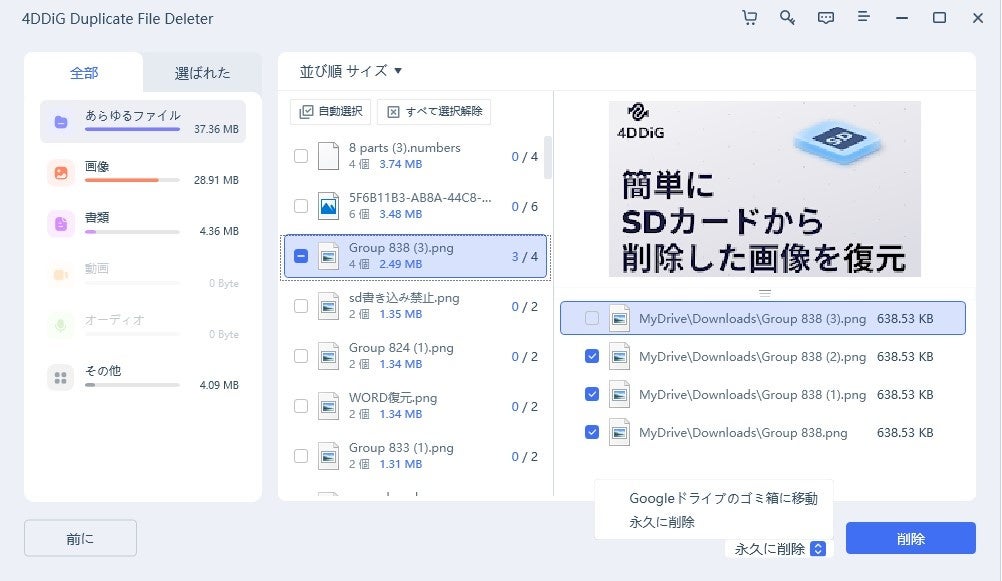Click the preview panel resize handle
1002x581 pixels.
(764, 293)
